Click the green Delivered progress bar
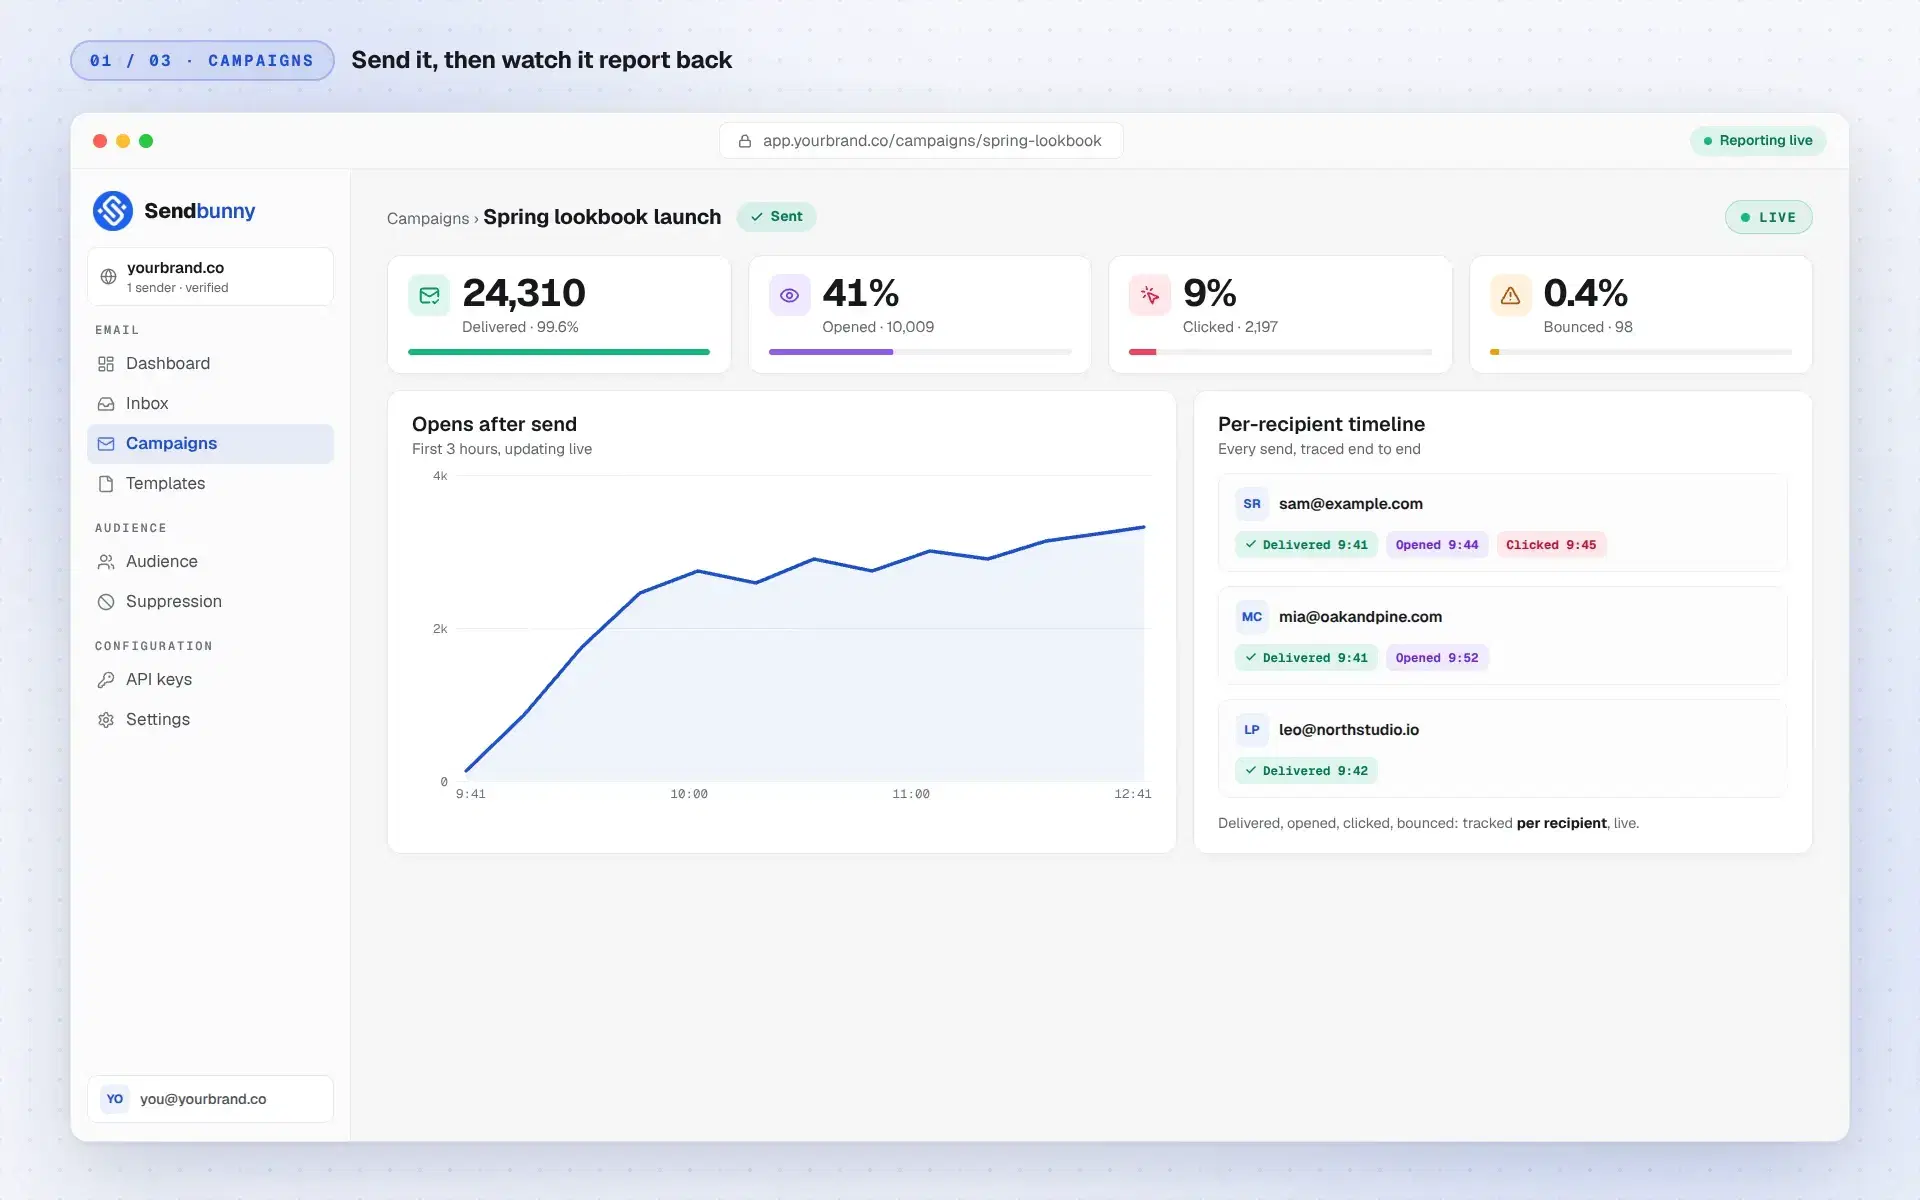Viewport: 1920px width, 1200px height. tap(559, 352)
